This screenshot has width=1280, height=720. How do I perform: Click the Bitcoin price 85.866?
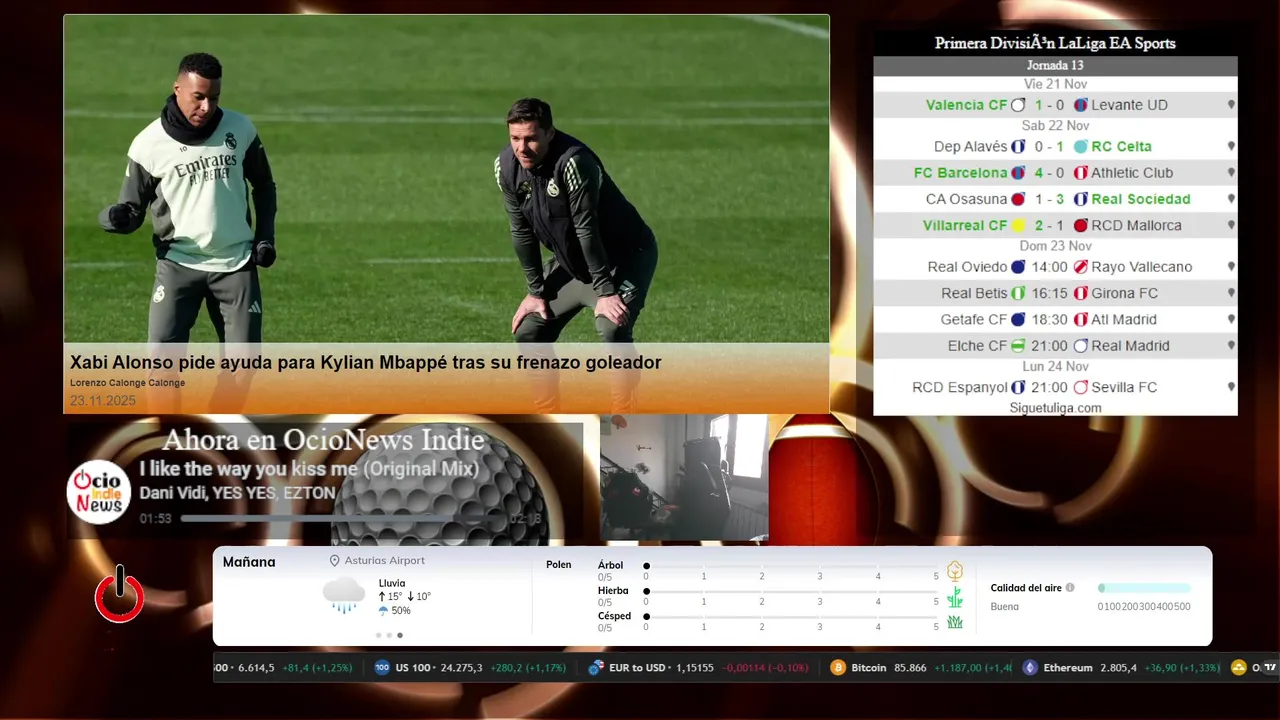pyautogui.click(x=908, y=668)
